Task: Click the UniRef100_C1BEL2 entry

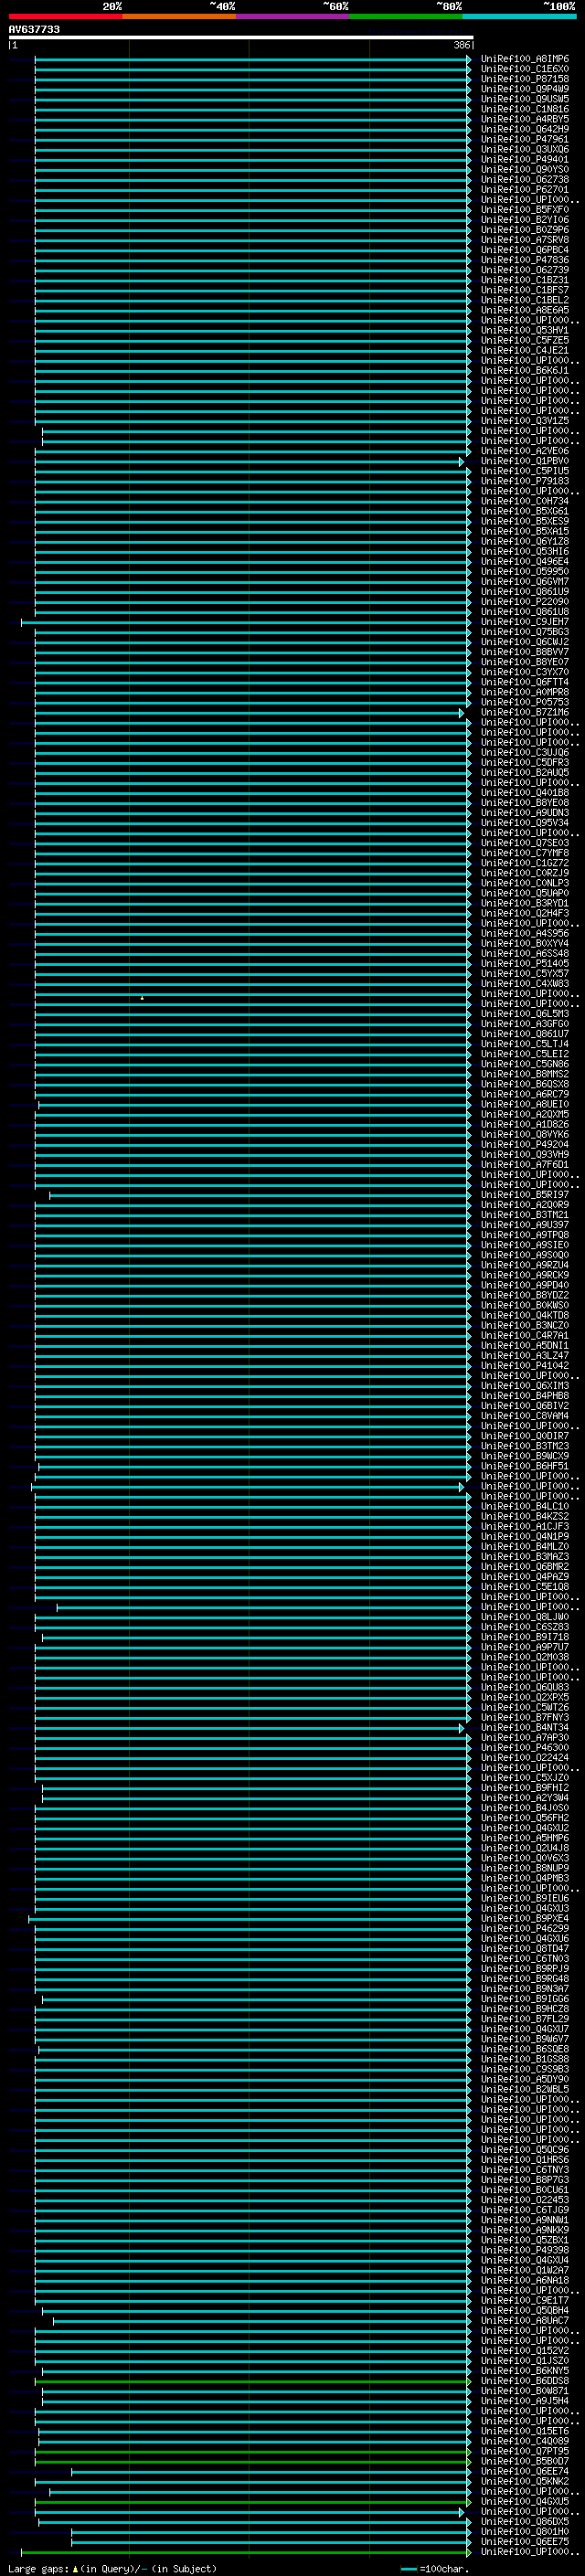Action: point(525,300)
